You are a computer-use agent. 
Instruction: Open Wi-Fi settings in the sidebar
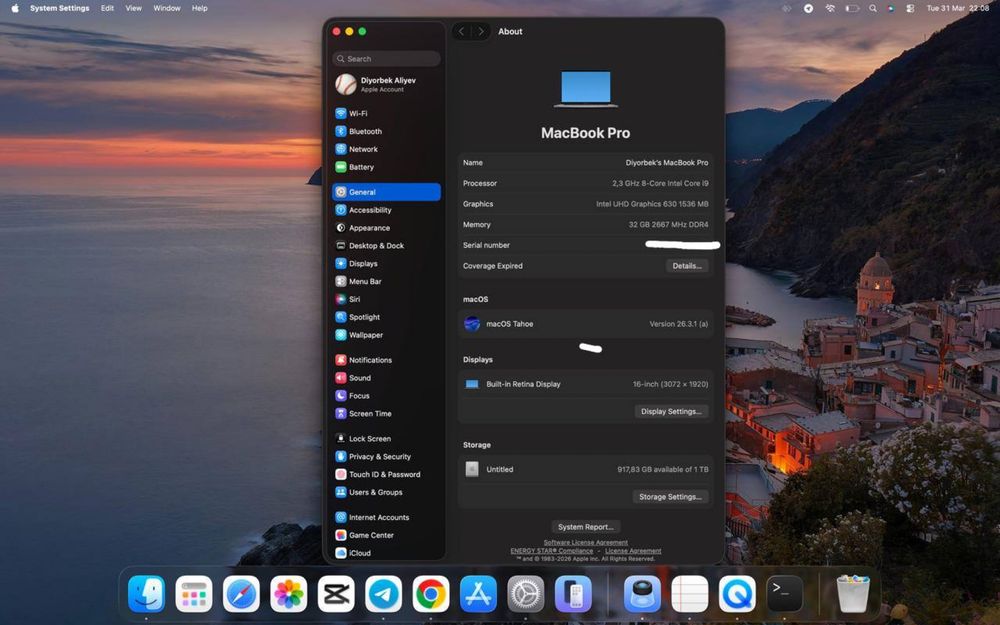pos(386,114)
